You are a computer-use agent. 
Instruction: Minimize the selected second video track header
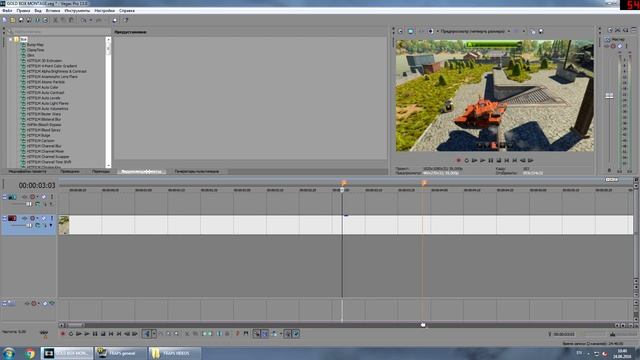(x=5, y=218)
